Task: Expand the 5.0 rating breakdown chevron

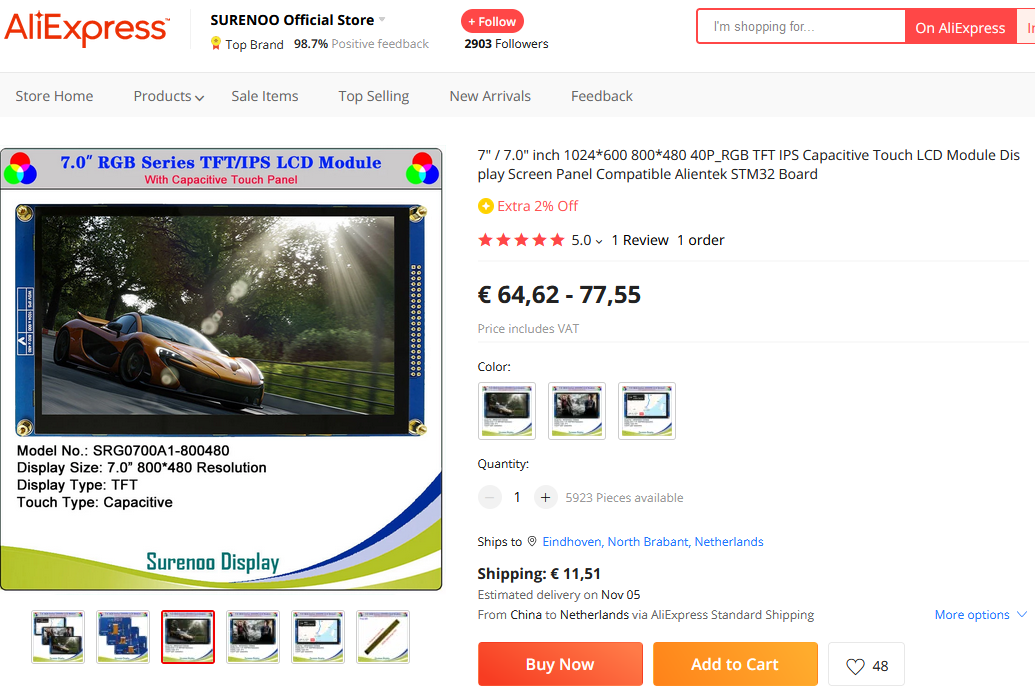Action: coord(599,241)
